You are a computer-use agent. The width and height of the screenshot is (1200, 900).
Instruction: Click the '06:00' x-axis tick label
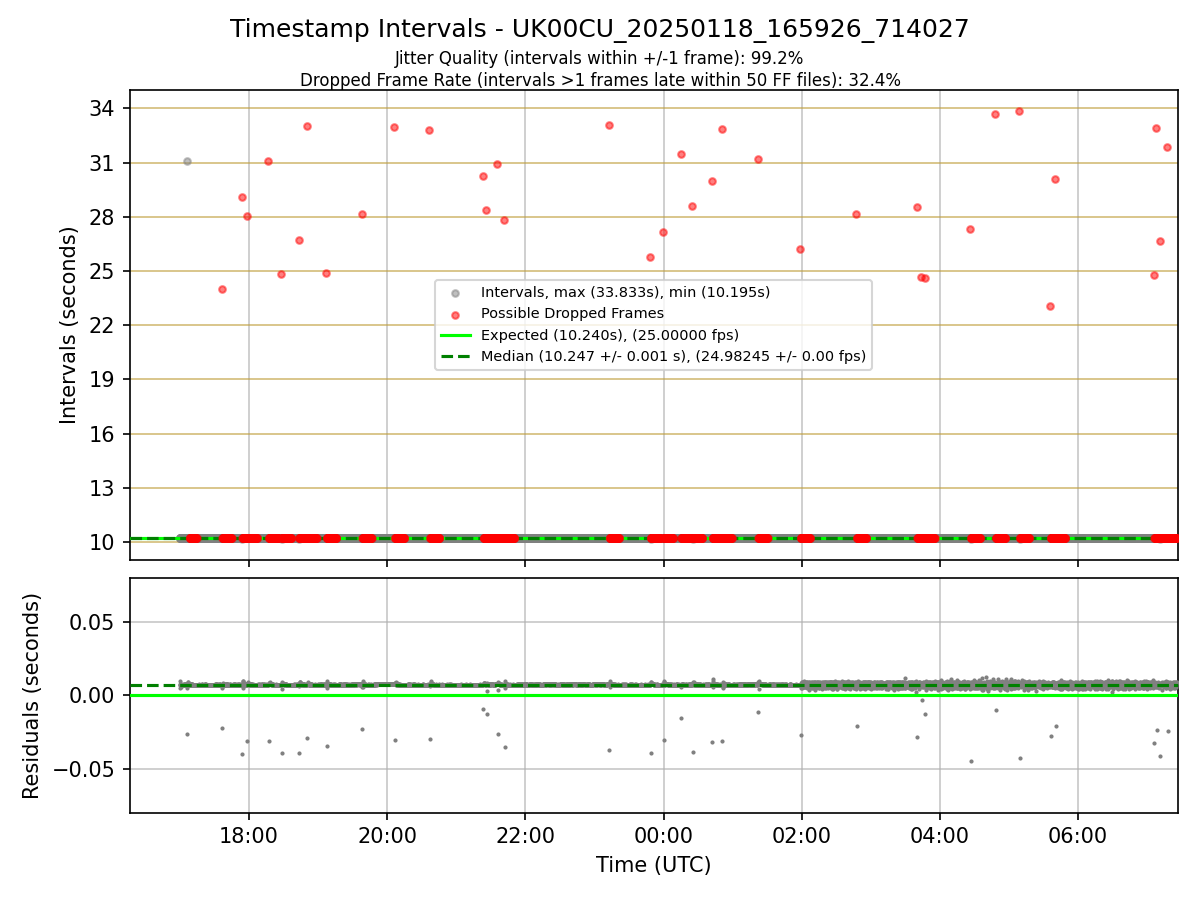(x=1077, y=835)
